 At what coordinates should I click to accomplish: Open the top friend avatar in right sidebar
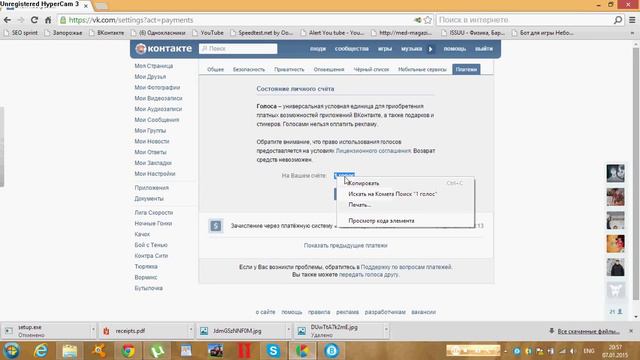615,173
